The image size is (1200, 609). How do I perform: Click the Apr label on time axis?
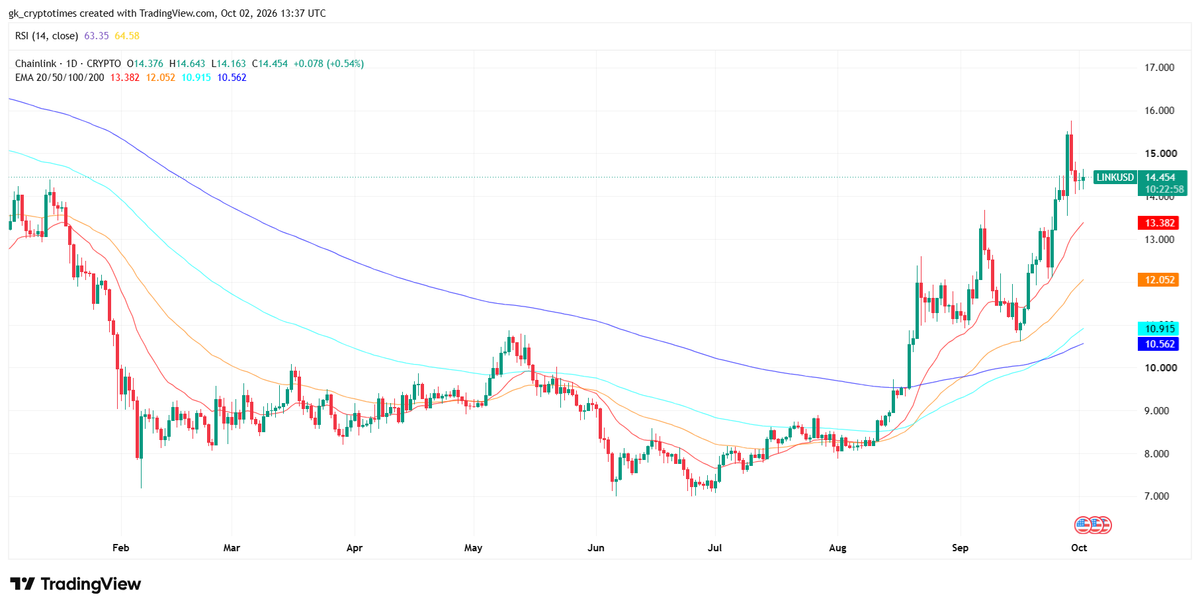354,548
